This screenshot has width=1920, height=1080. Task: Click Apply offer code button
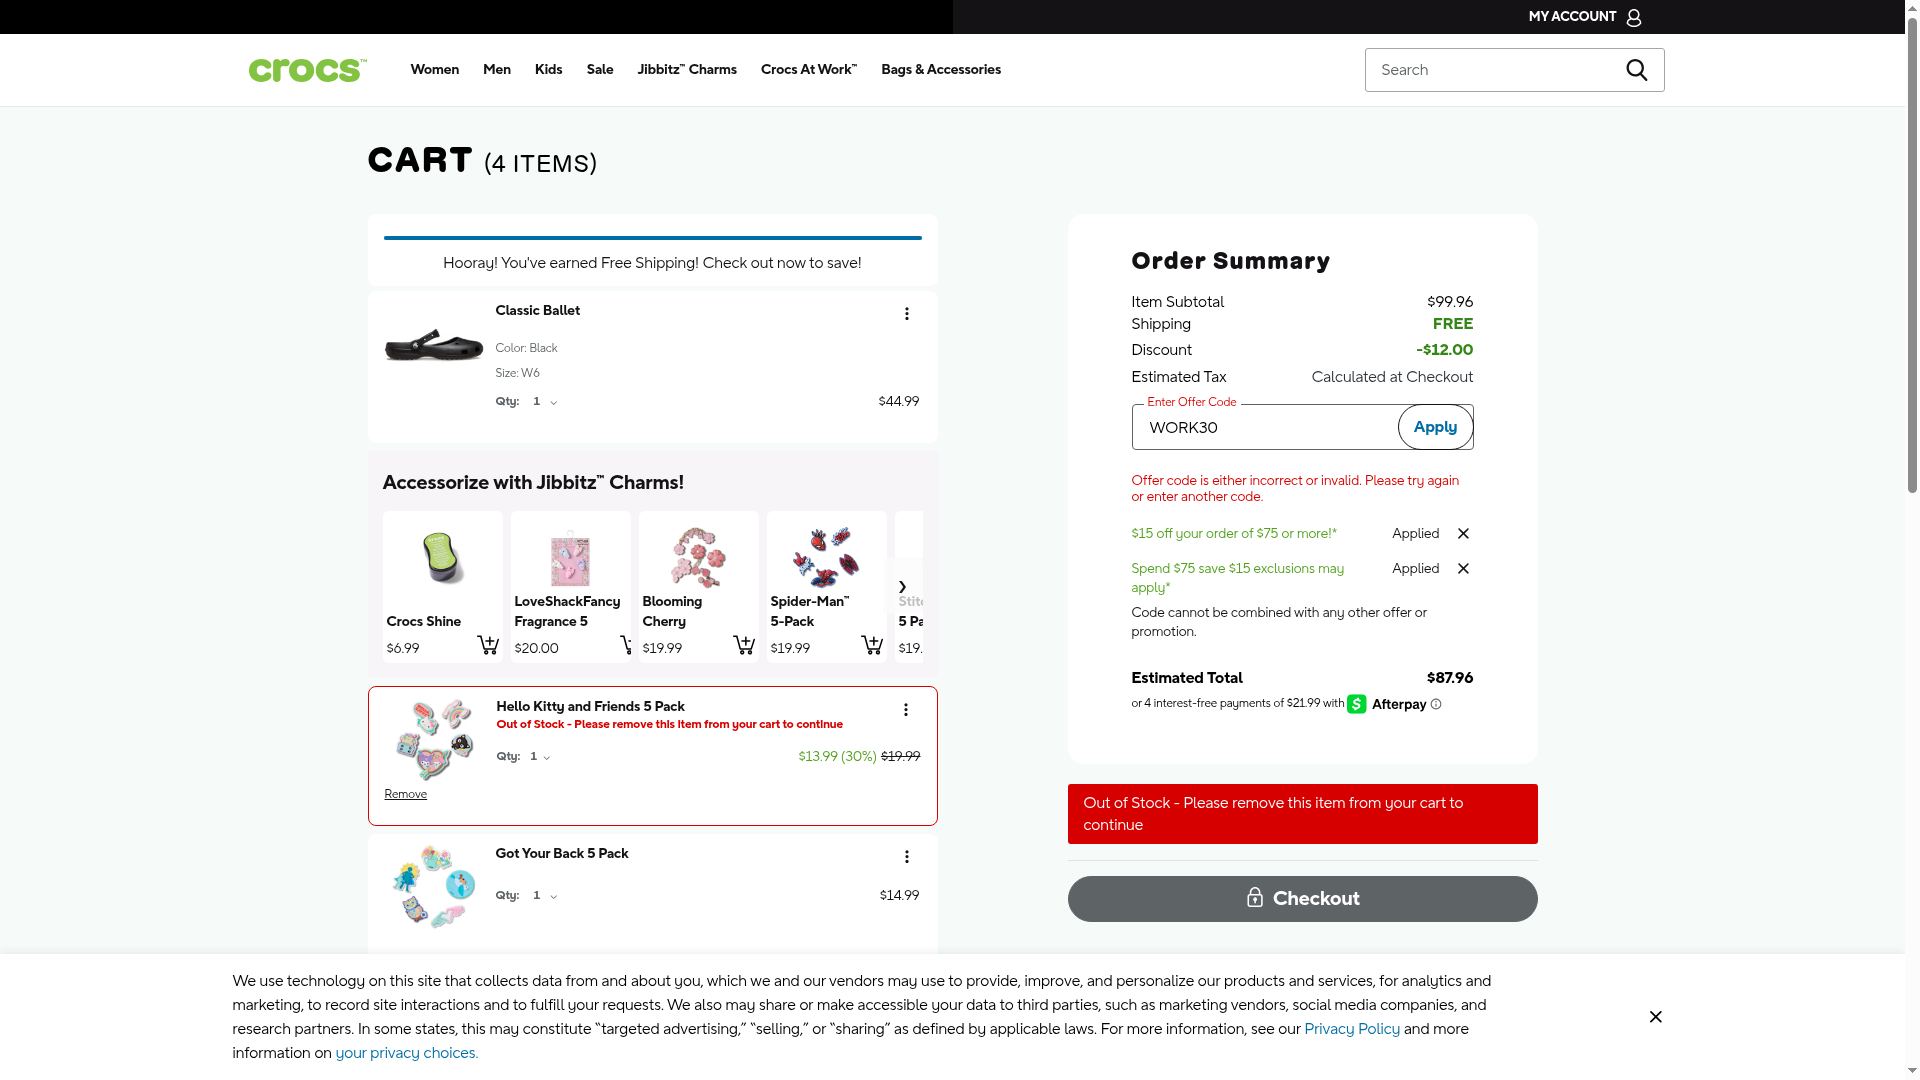point(1434,427)
